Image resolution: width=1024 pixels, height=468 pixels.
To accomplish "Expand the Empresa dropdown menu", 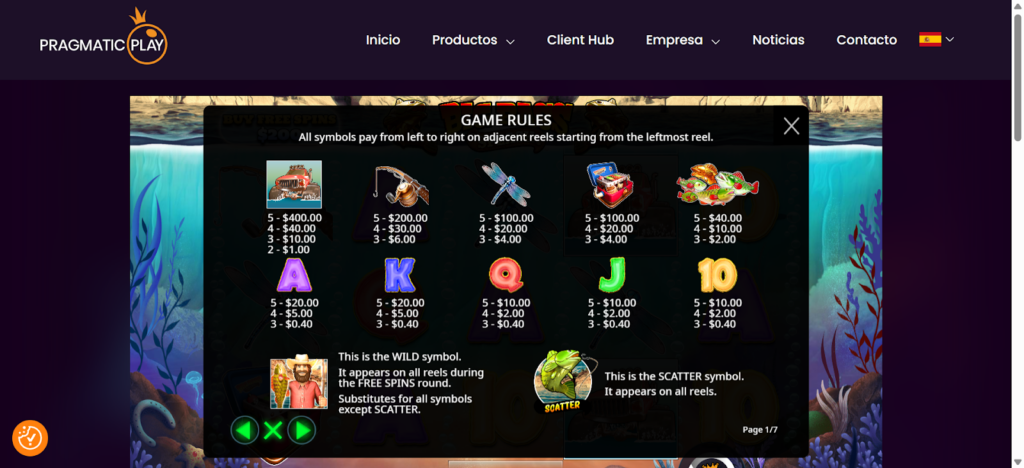I will (x=682, y=40).
